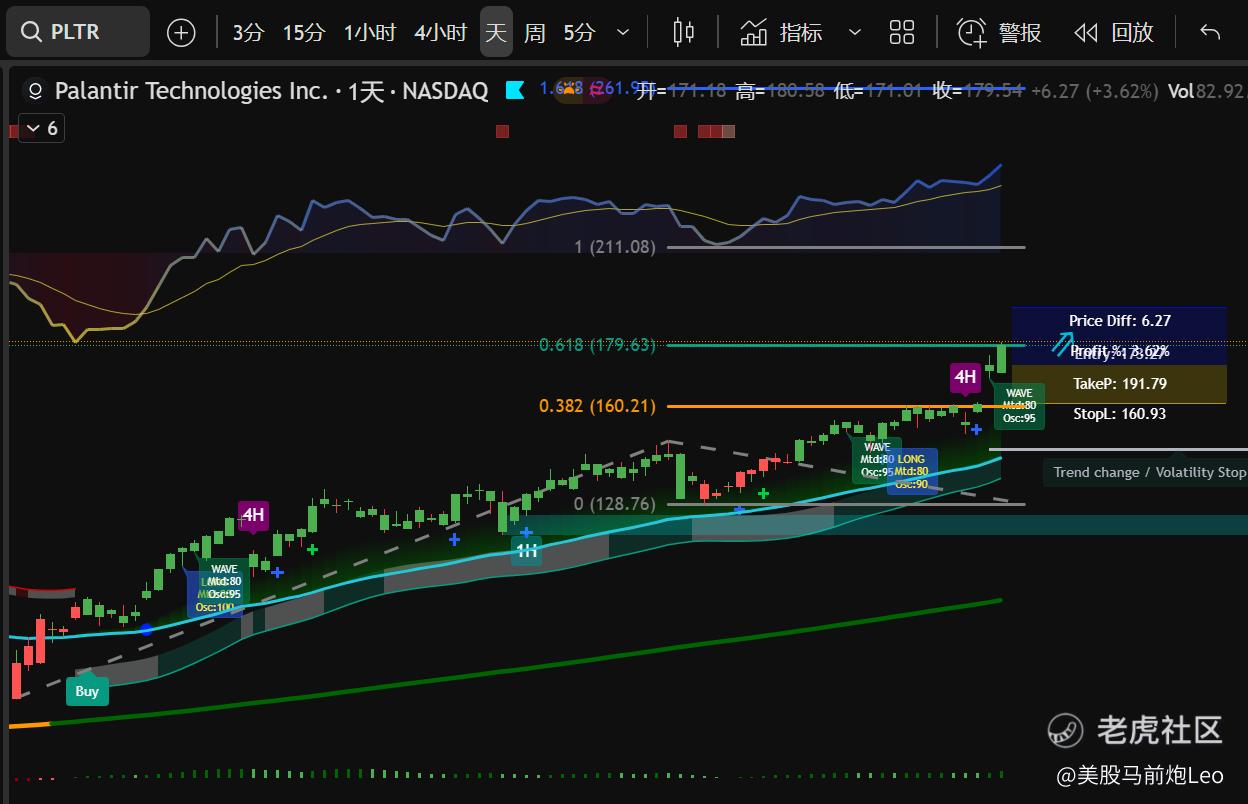Click the Vol volume readout
Viewport: 1248px width, 804px height.
(1208, 91)
